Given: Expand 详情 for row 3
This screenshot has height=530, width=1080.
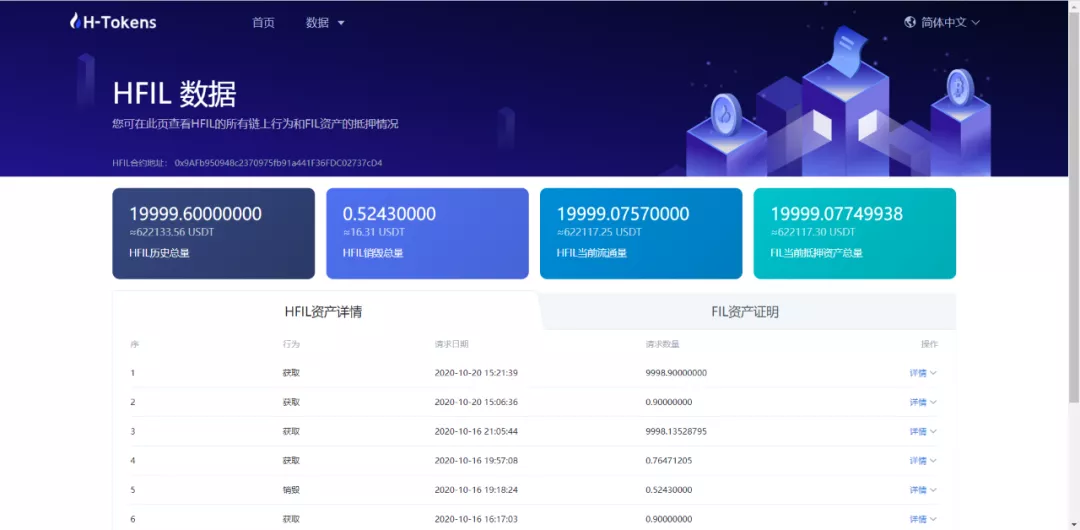Looking at the screenshot, I should pos(923,431).
